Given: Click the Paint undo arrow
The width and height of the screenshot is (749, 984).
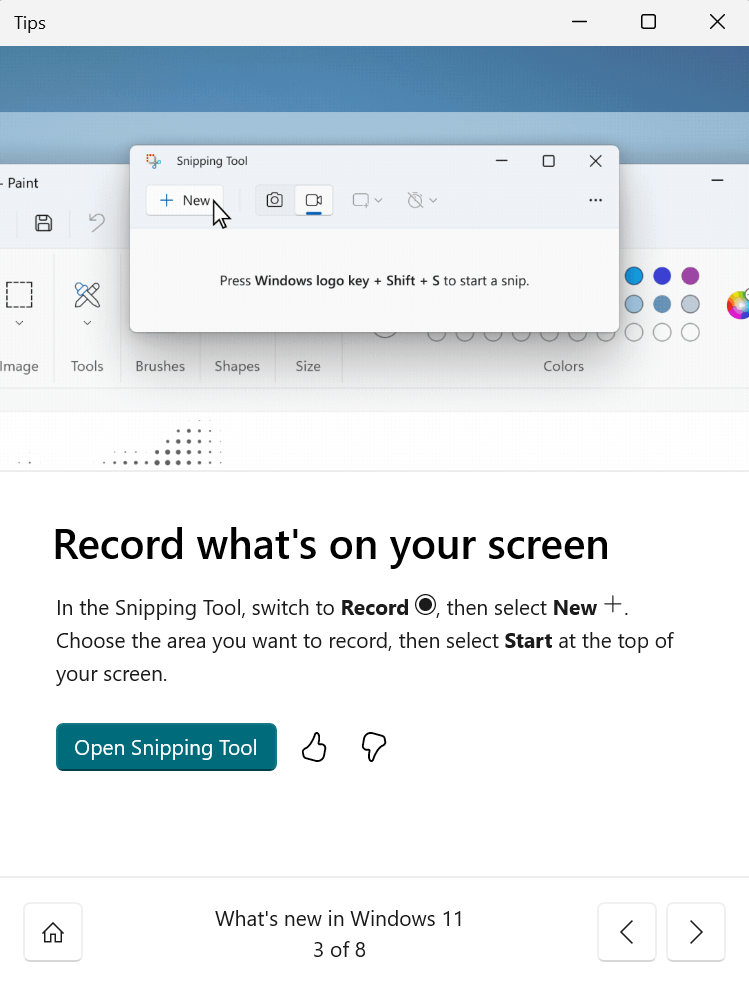Looking at the screenshot, I should click(x=97, y=223).
